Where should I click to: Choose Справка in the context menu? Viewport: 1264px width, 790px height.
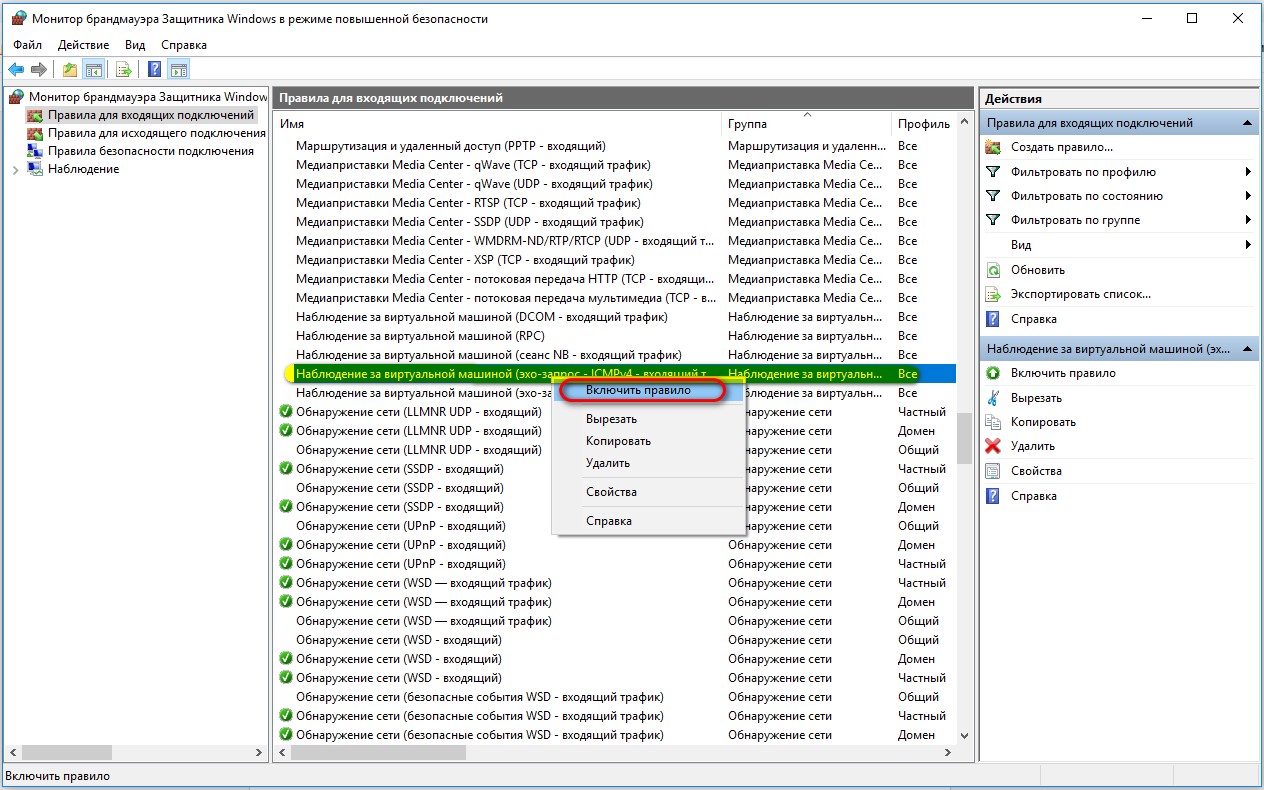(x=649, y=521)
